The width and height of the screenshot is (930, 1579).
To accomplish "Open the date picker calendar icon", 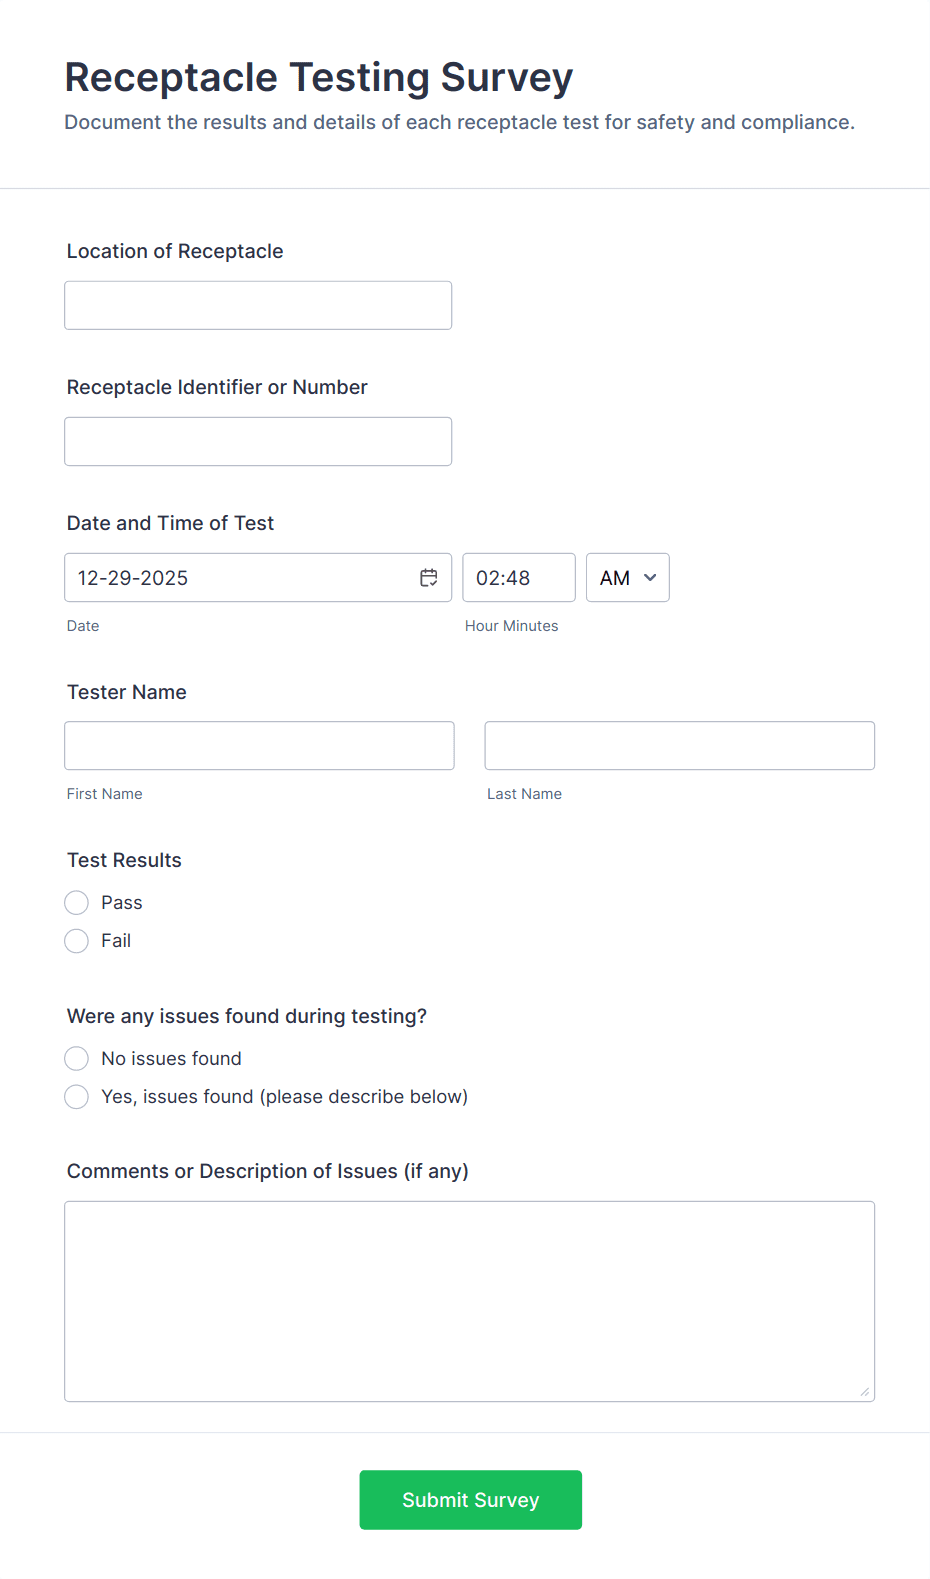I will pos(429,578).
